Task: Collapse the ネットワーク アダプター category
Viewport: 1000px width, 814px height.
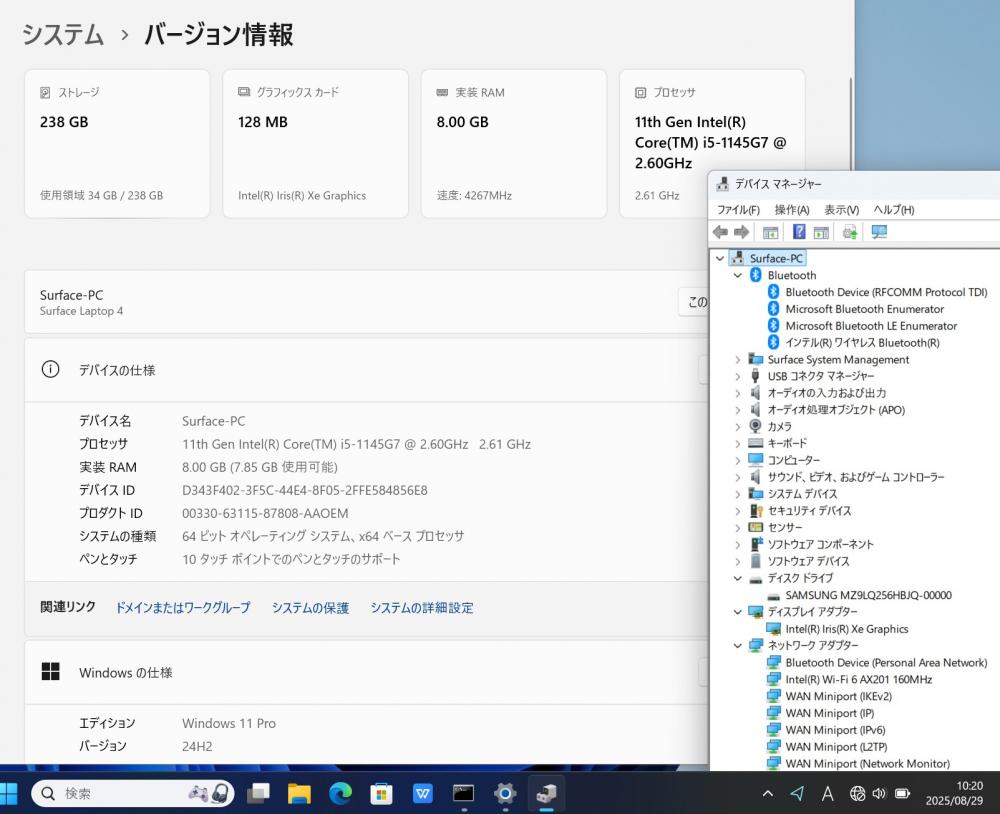Action: (738, 645)
